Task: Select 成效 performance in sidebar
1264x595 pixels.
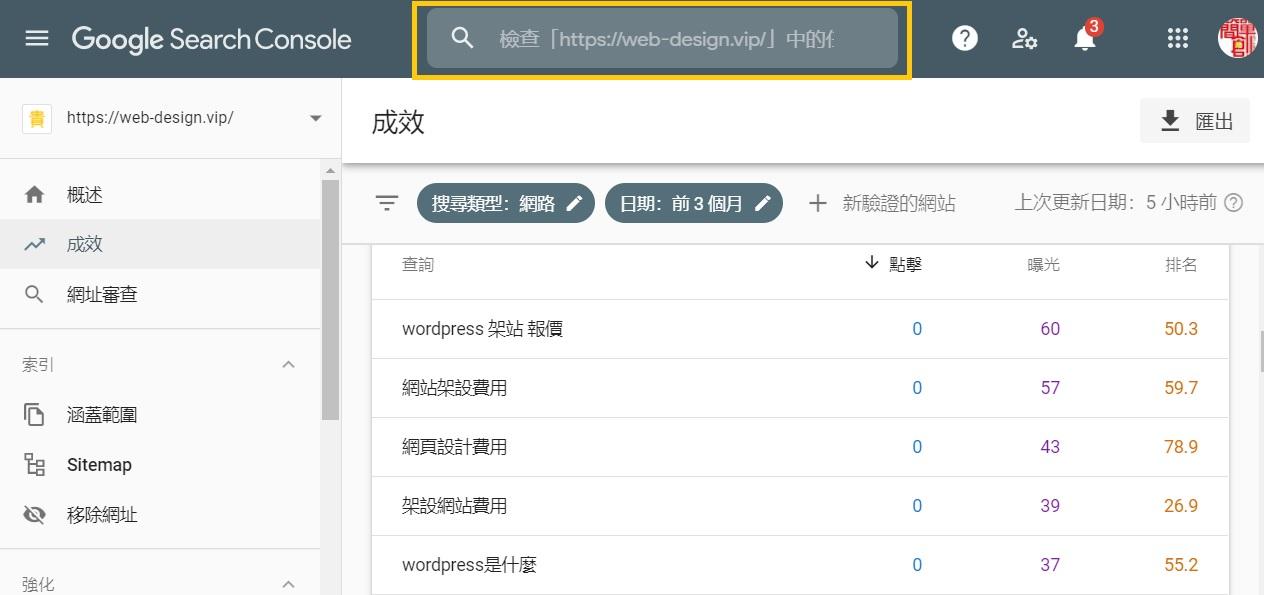Action: 160,244
